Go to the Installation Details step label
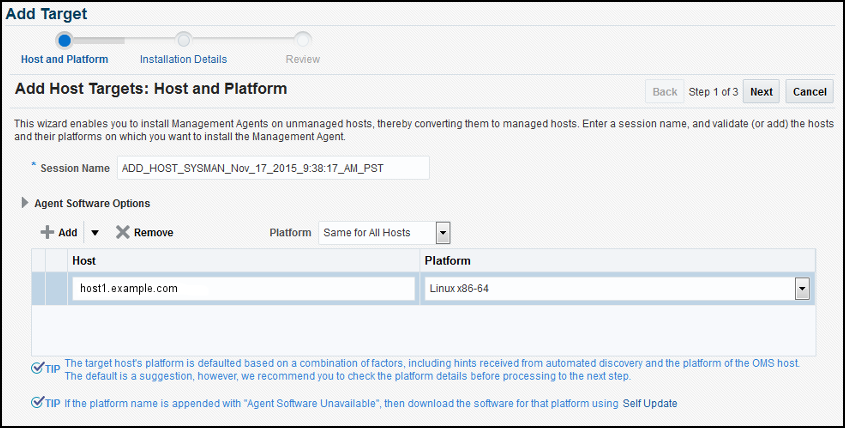845x428 pixels. [x=183, y=59]
